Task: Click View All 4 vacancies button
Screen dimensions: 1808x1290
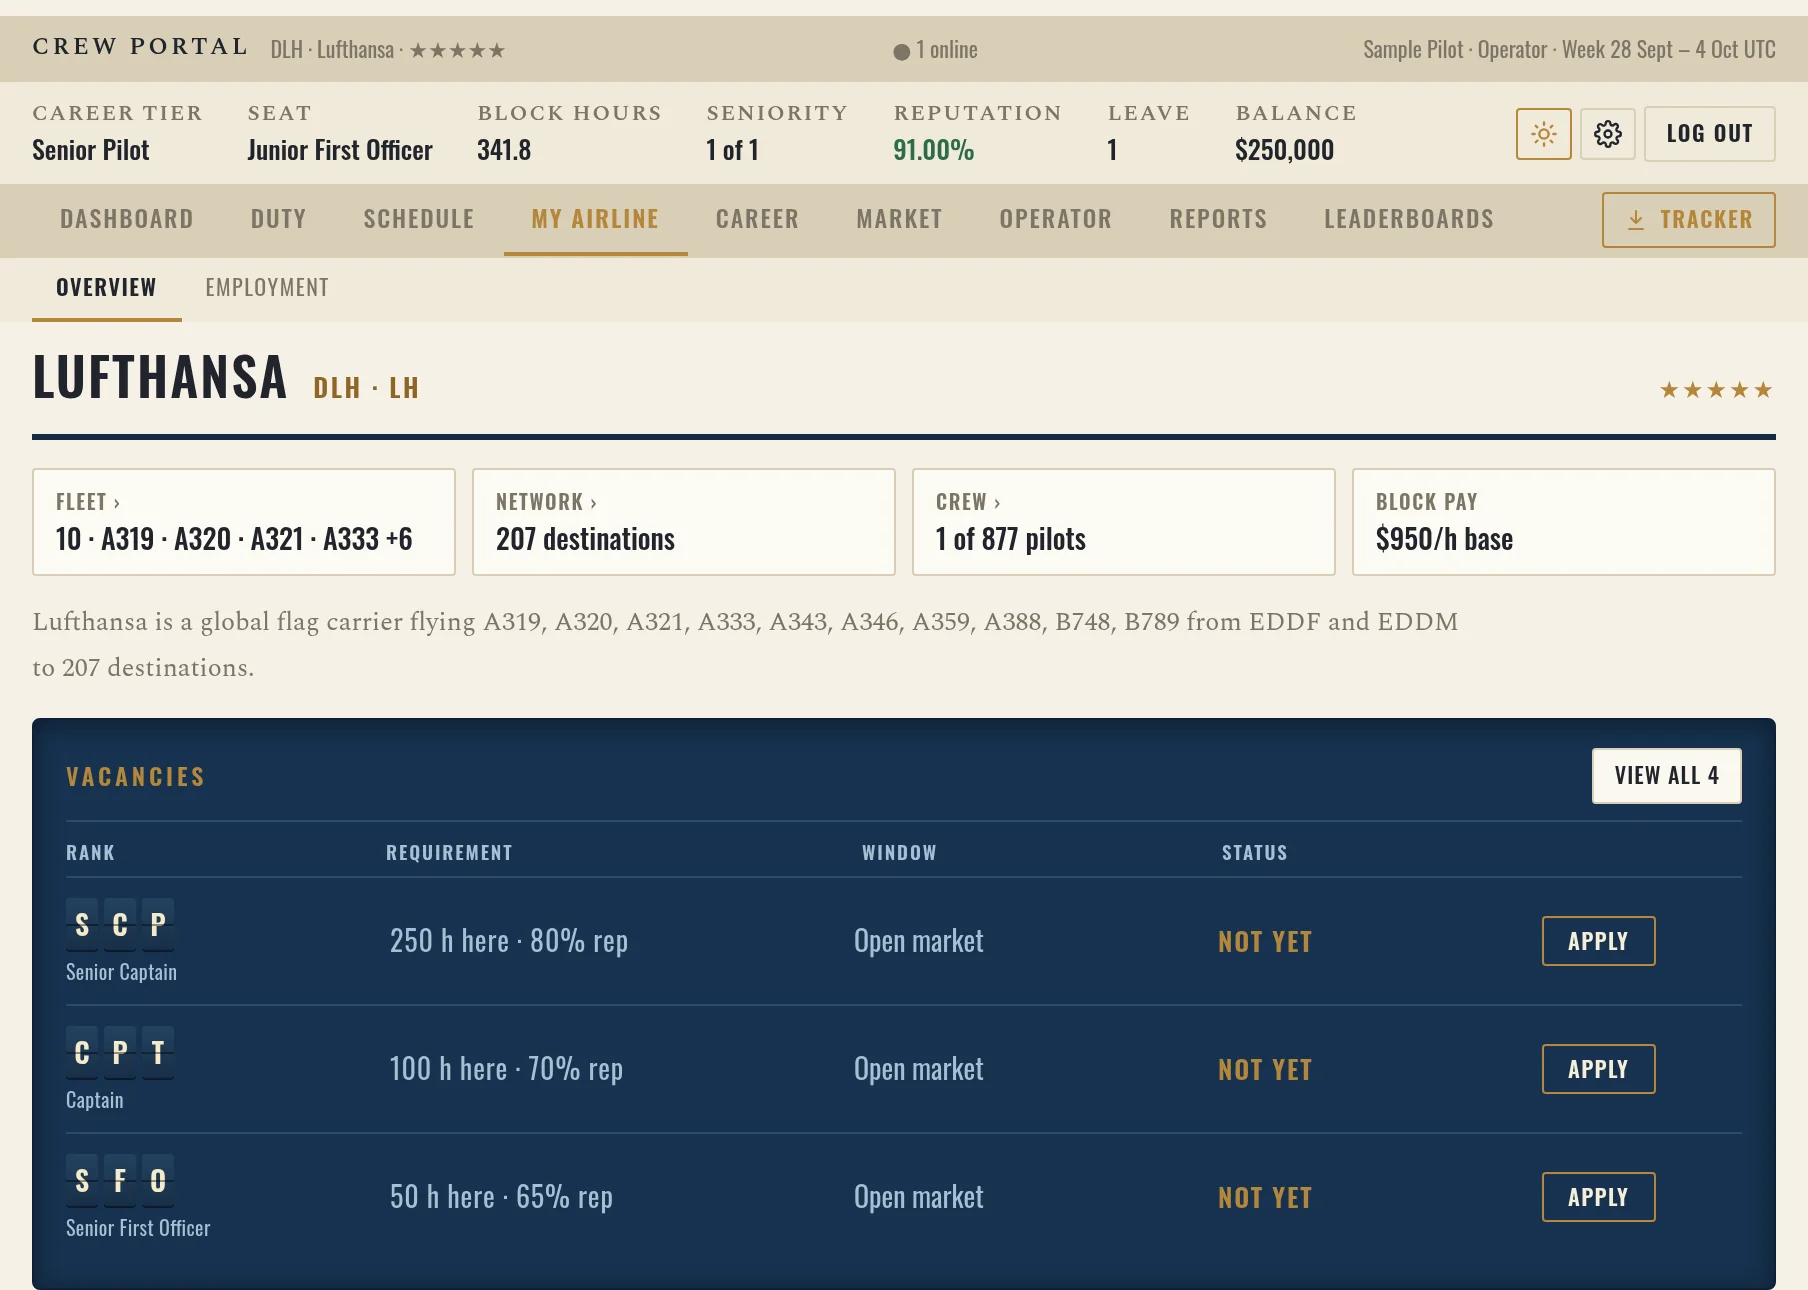Action: click(x=1667, y=776)
